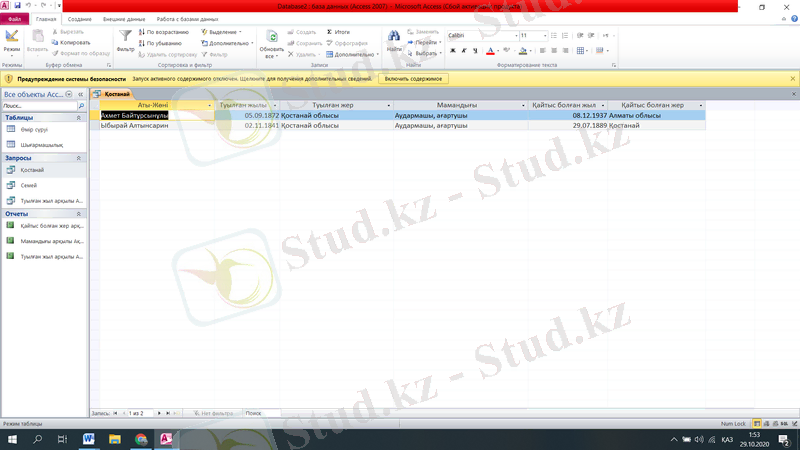Viewport: 800px width, 450px height.
Task: Click the font color A icon
Action: pos(490,51)
